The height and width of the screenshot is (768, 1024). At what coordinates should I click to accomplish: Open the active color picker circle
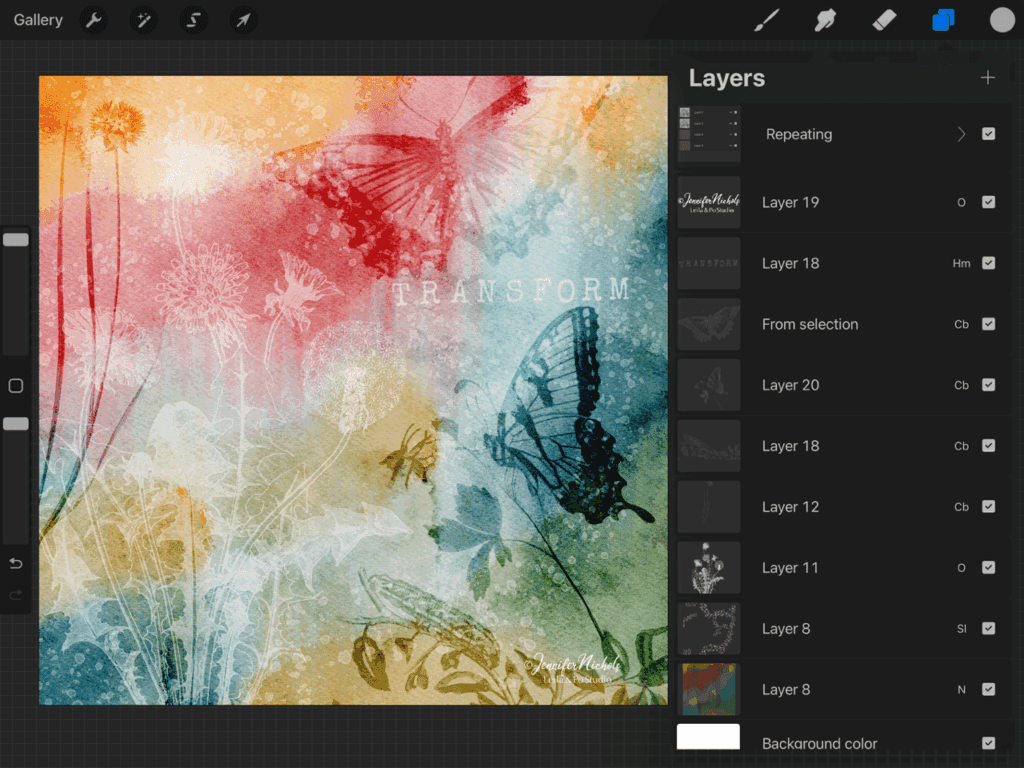[1002, 20]
